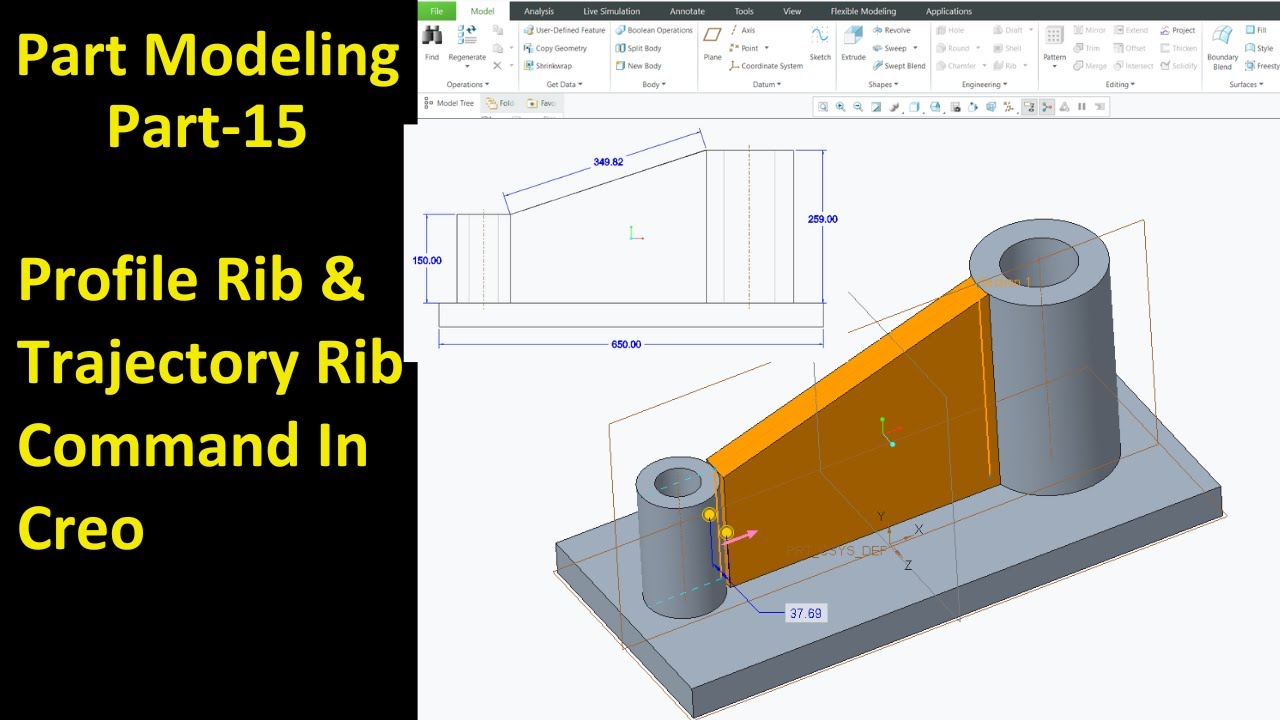The image size is (1280, 720).
Task: Open User-Defined Feature
Action: 564,30
